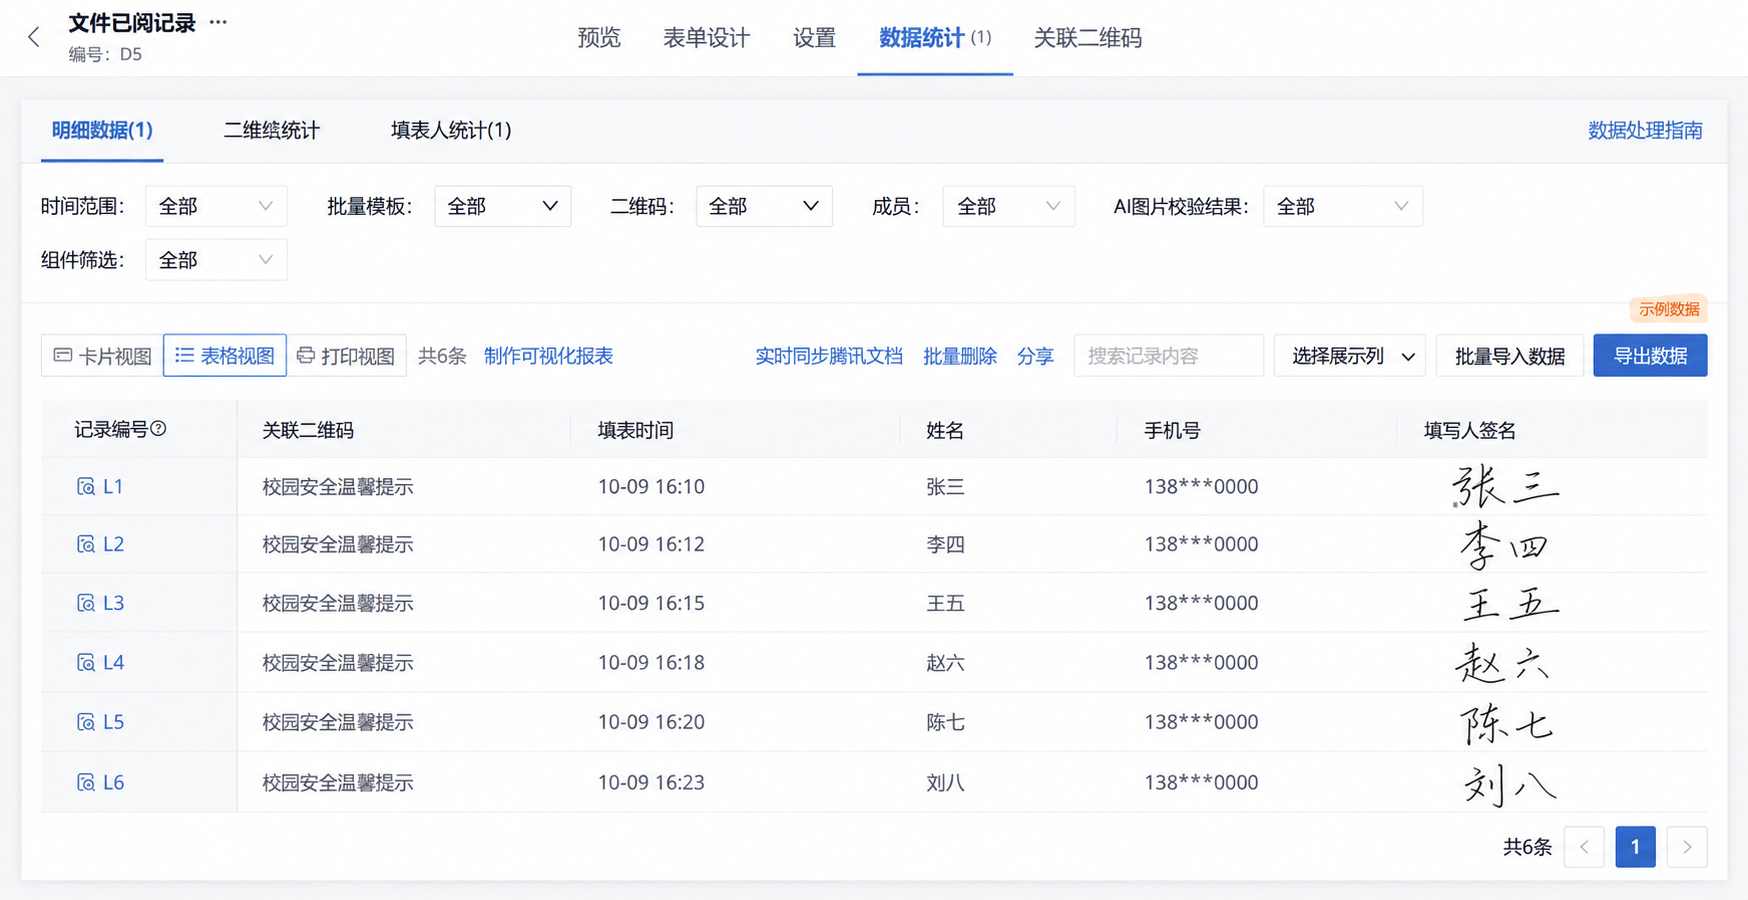Click 校园安全温馨提示 in row L3
1748x900 pixels.
[338, 603]
